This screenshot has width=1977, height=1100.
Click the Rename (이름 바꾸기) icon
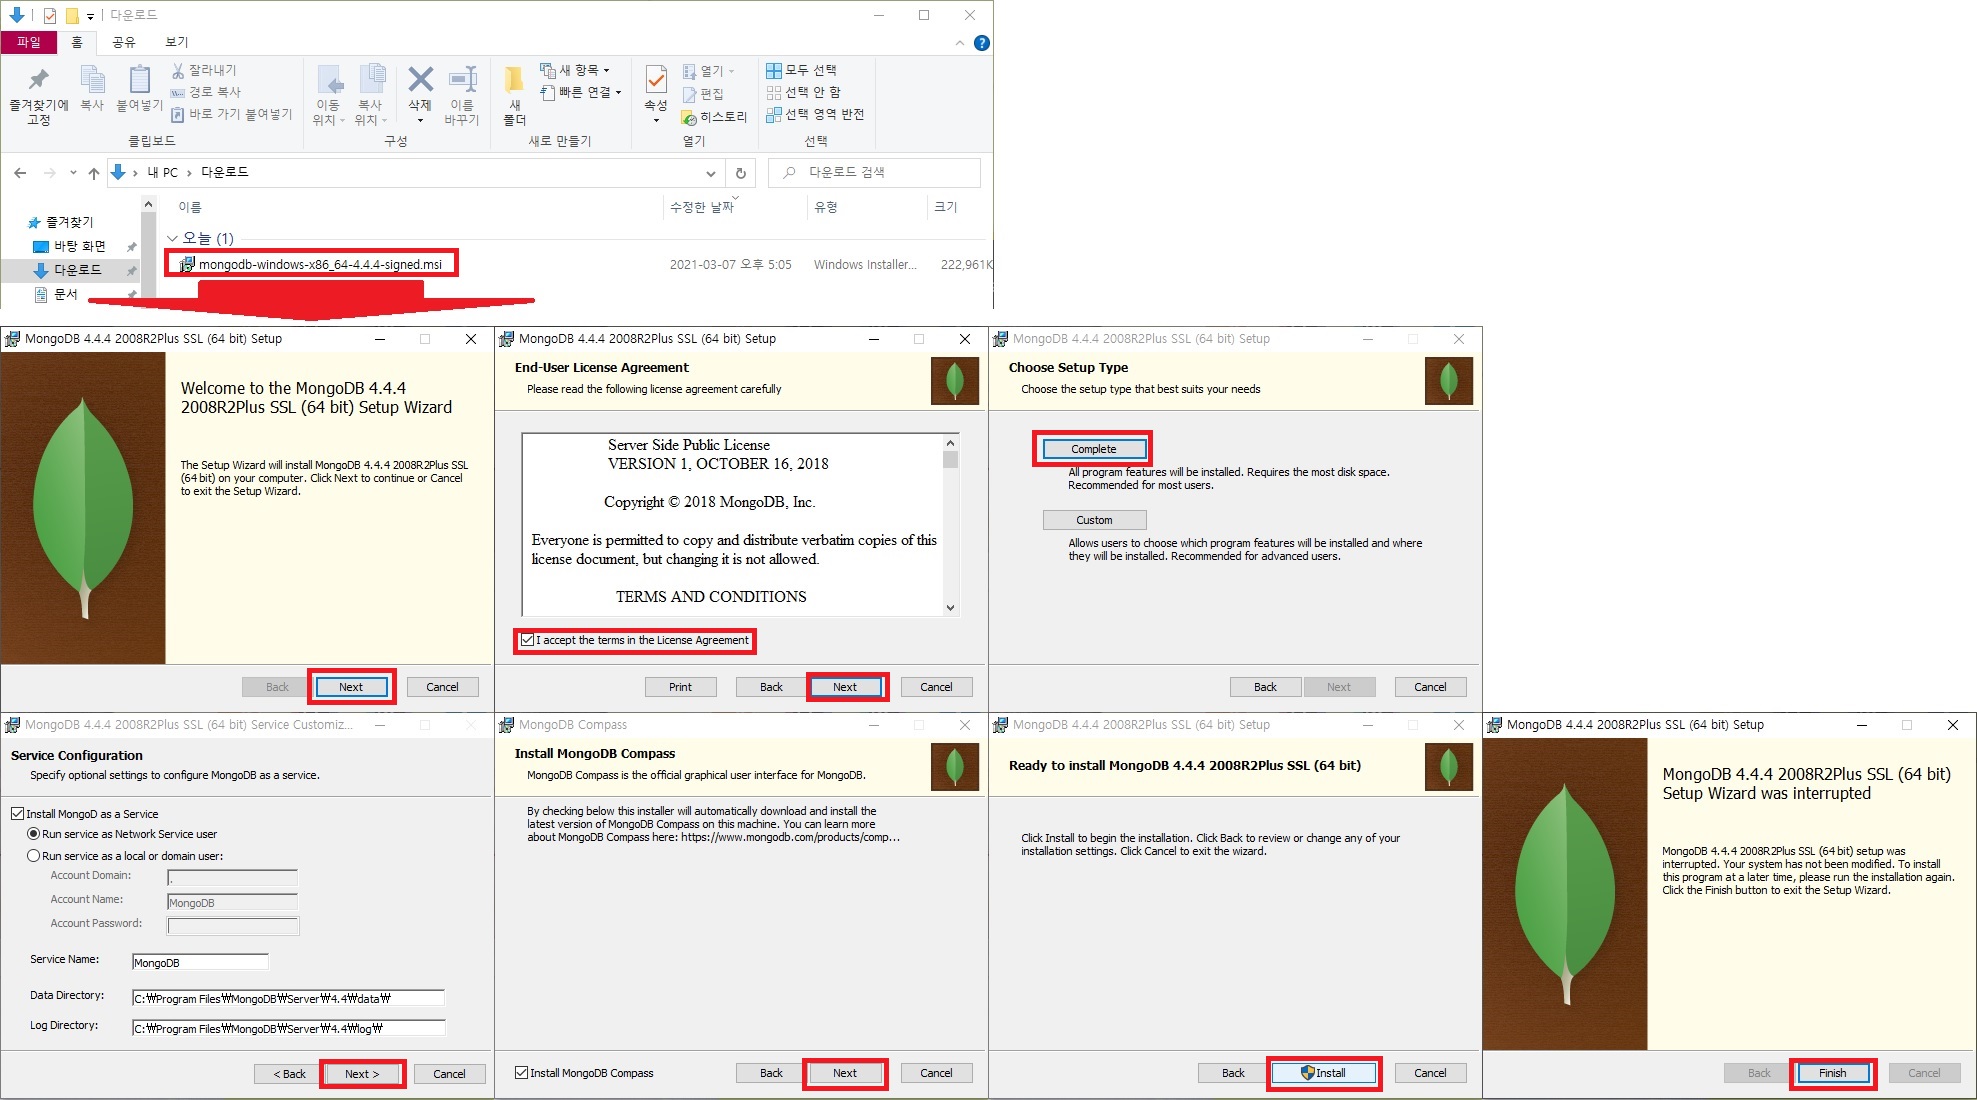pyautogui.click(x=462, y=80)
